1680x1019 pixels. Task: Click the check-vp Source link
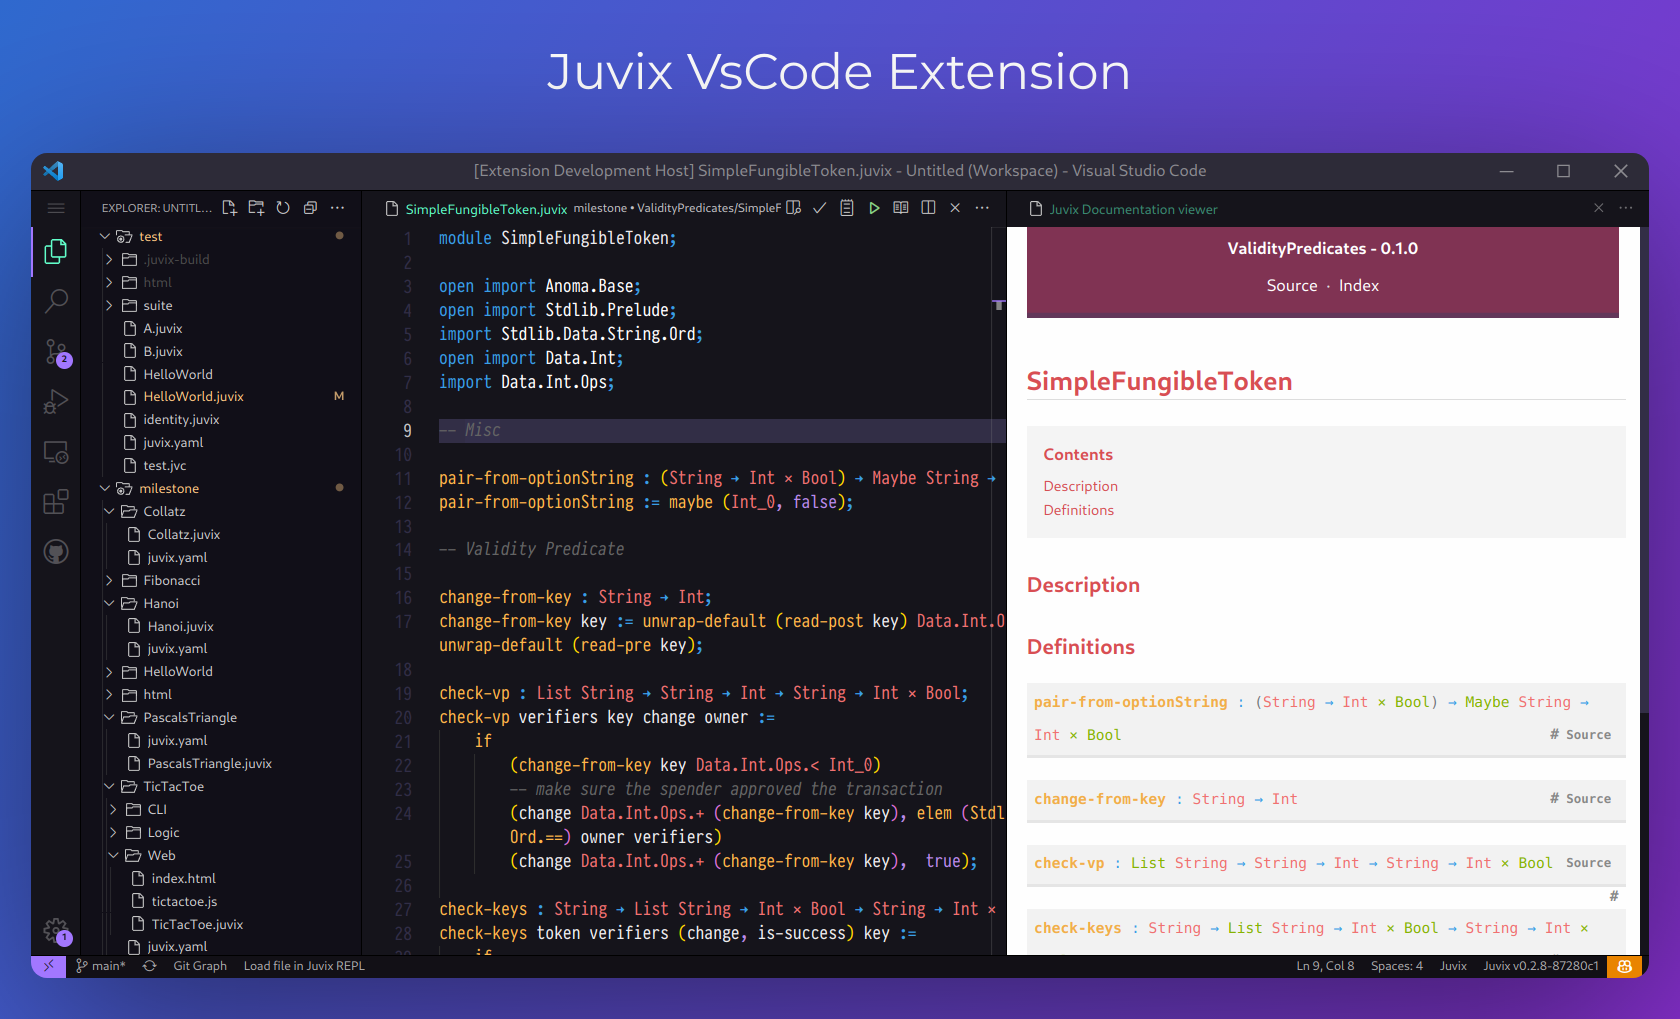(x=1588, y=862)
